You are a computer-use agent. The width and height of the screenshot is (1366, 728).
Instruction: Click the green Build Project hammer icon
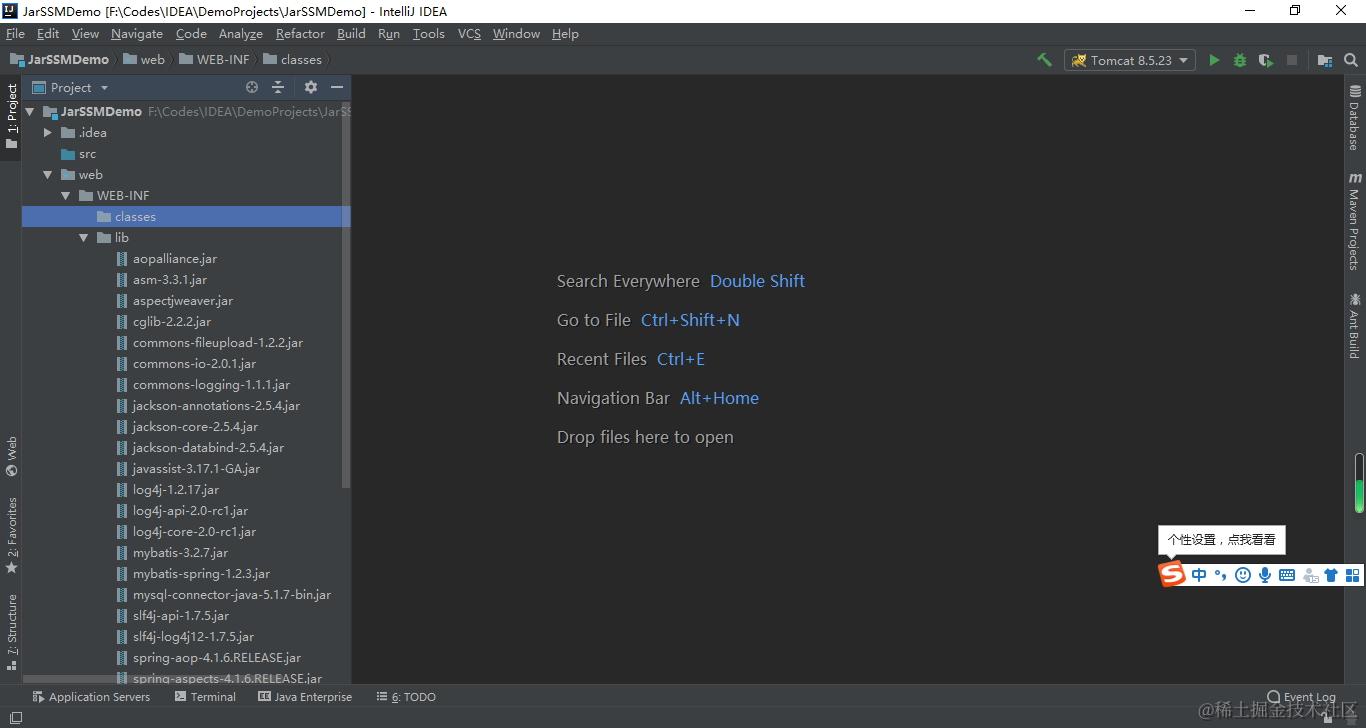[x=1044, y=60]
